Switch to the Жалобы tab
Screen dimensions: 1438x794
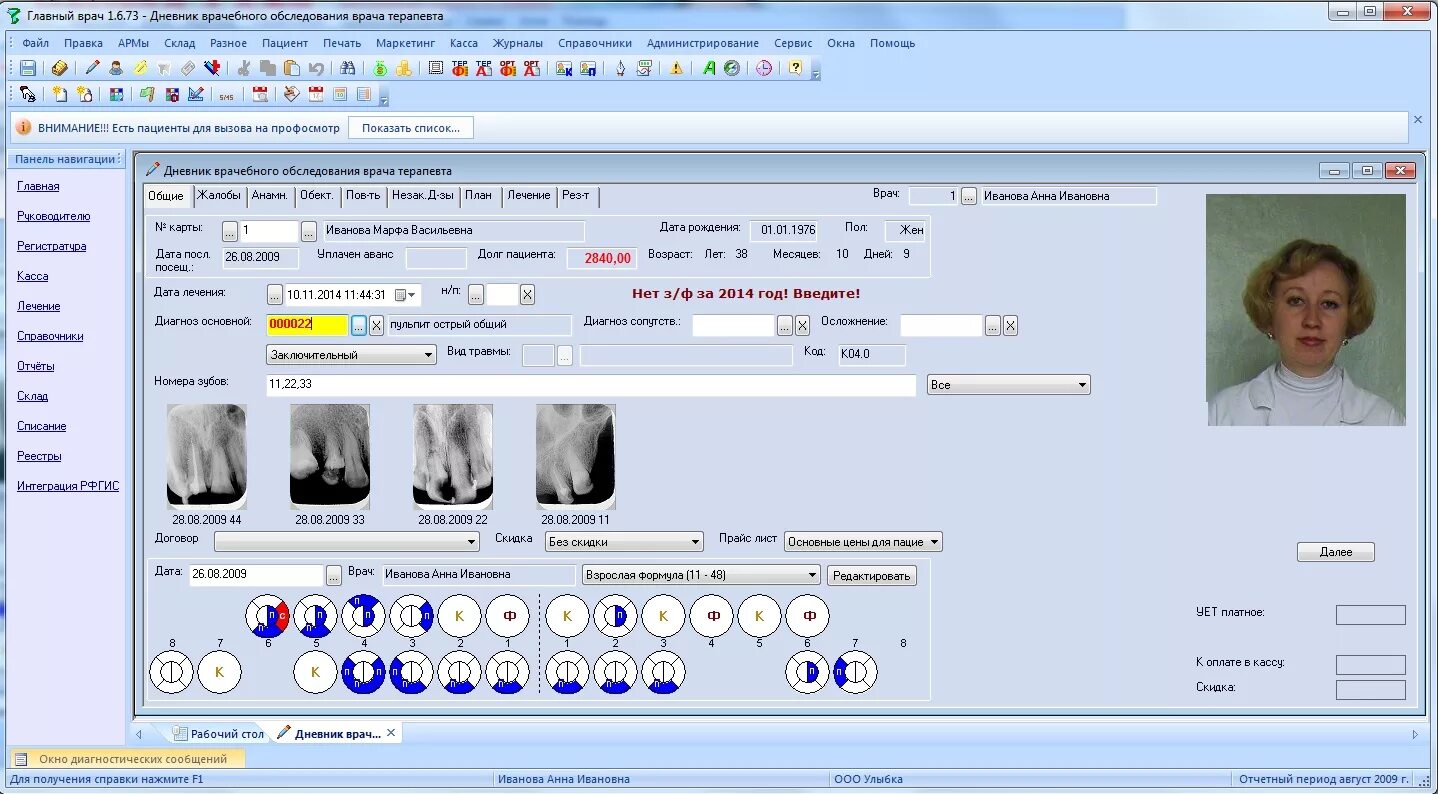[219, 195]
